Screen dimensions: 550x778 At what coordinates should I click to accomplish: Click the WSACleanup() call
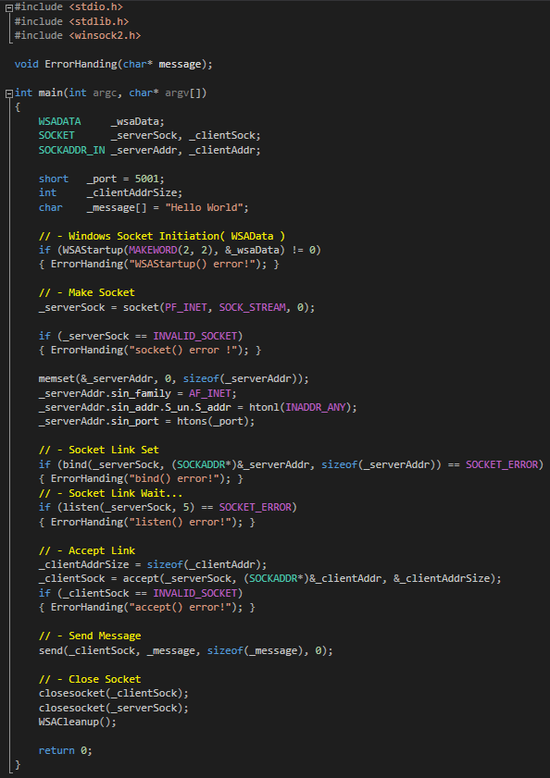77,722
